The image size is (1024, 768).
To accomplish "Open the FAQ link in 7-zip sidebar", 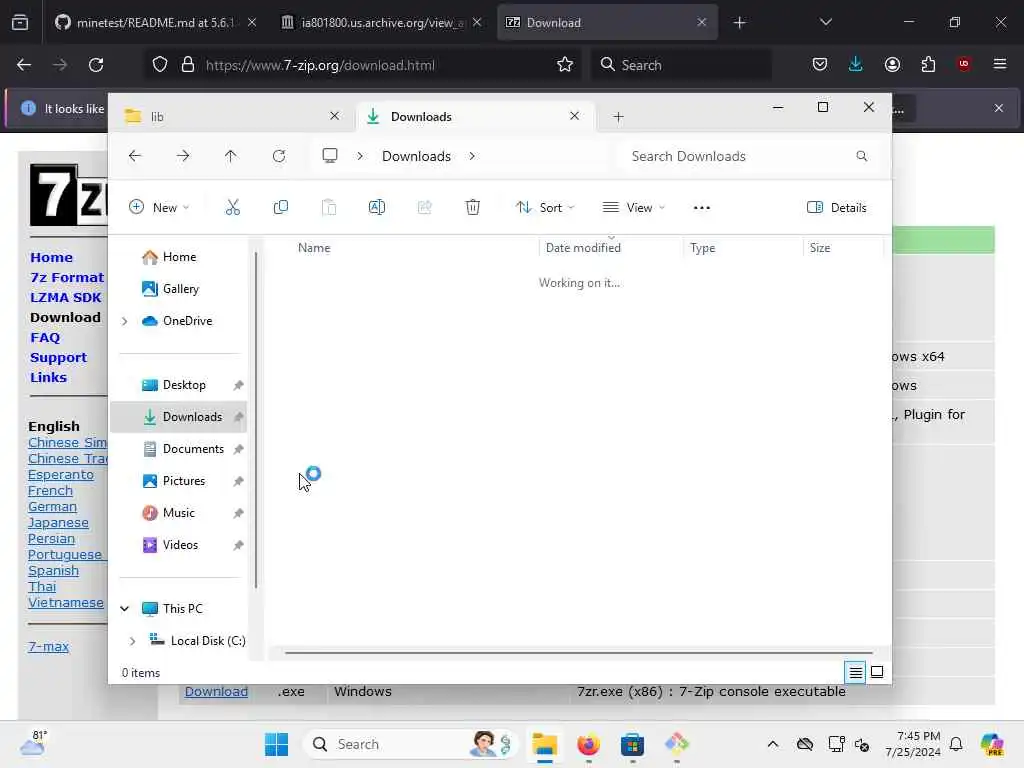I will [x=45, y=338].
